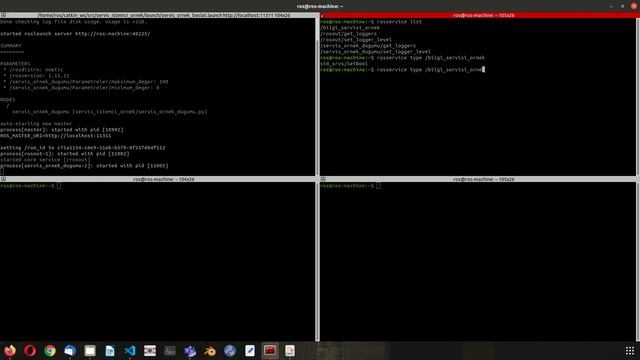
Task: Open Google Chrome from the dock
Action: (x=50, y=351)
